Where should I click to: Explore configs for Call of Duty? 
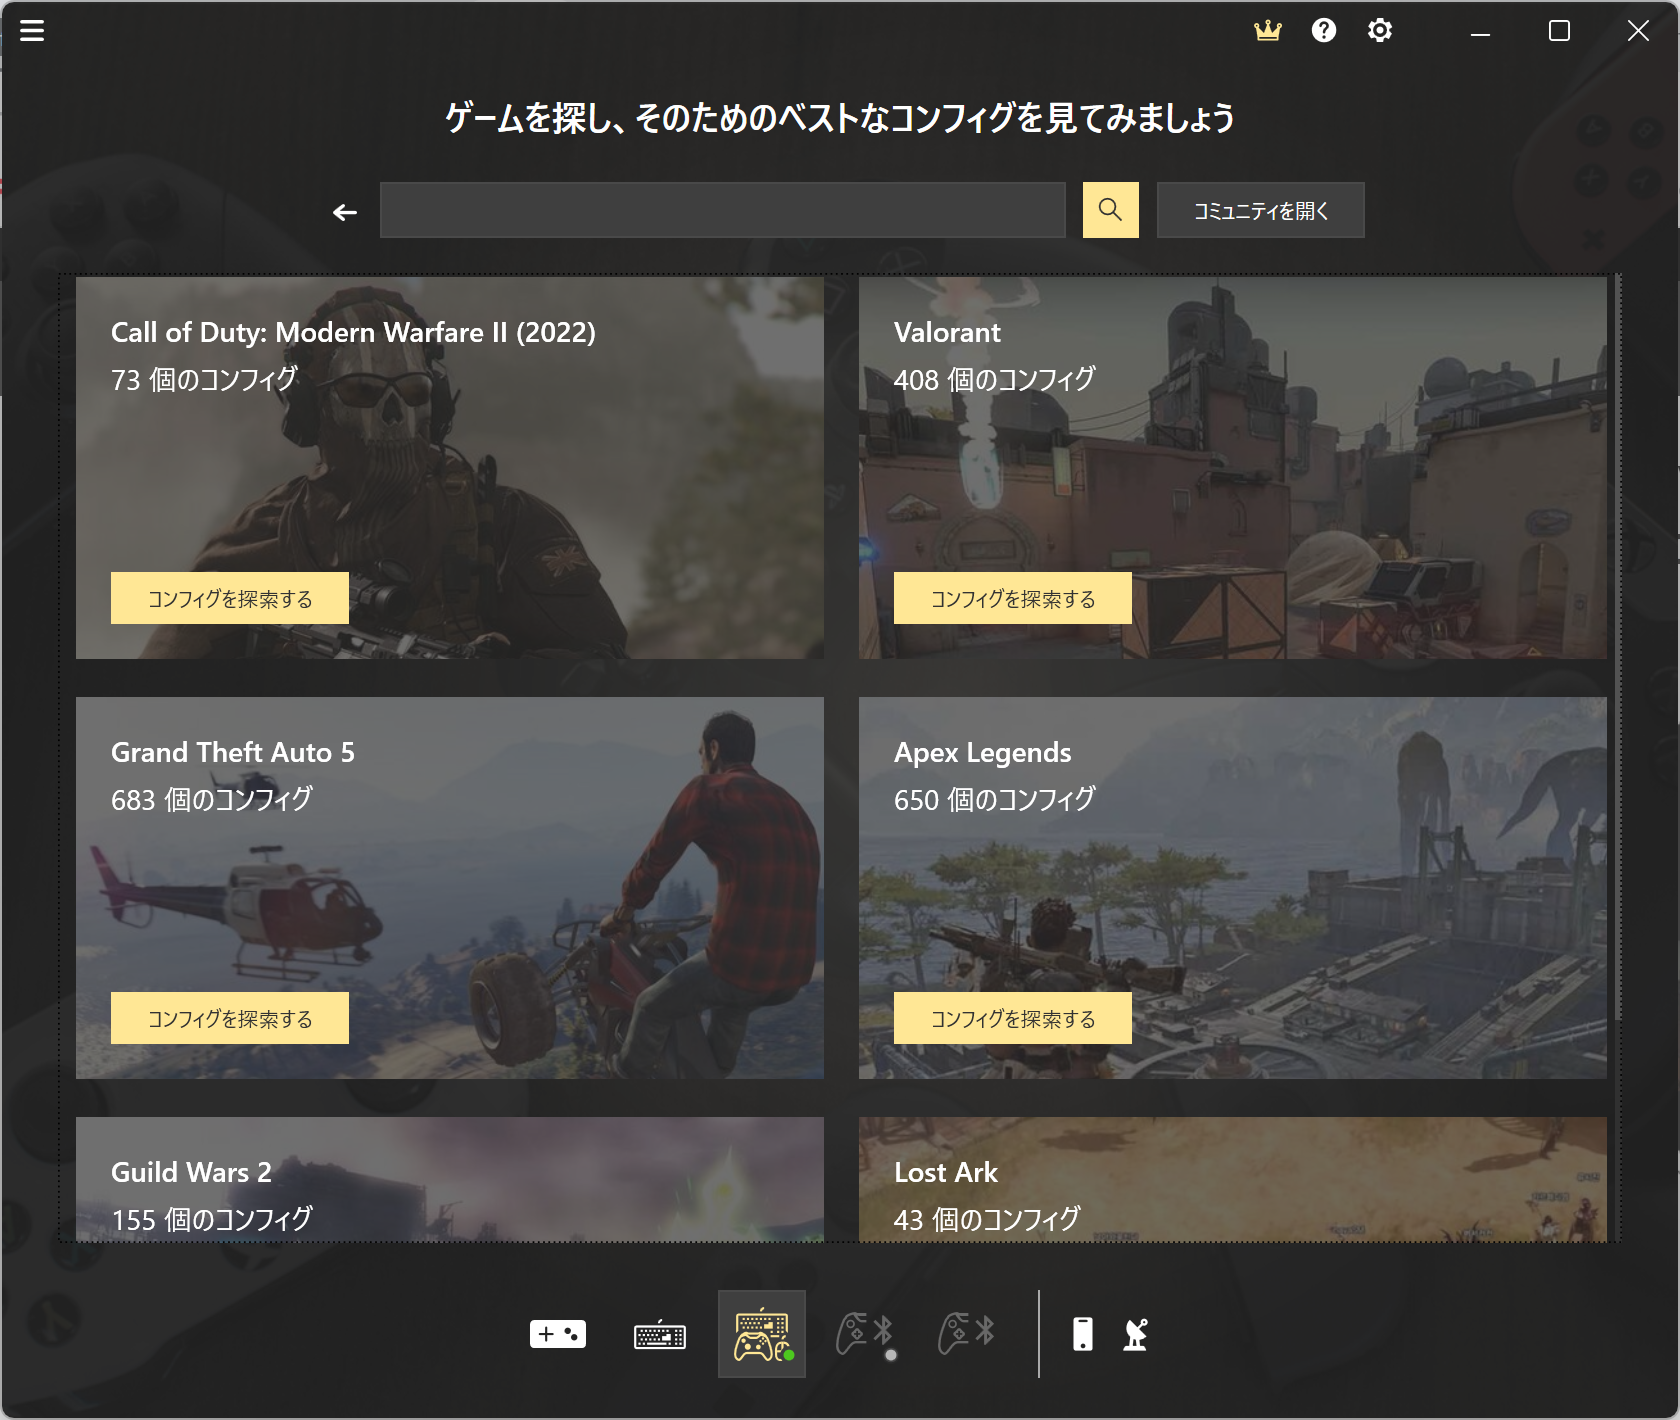pos(229,598)
